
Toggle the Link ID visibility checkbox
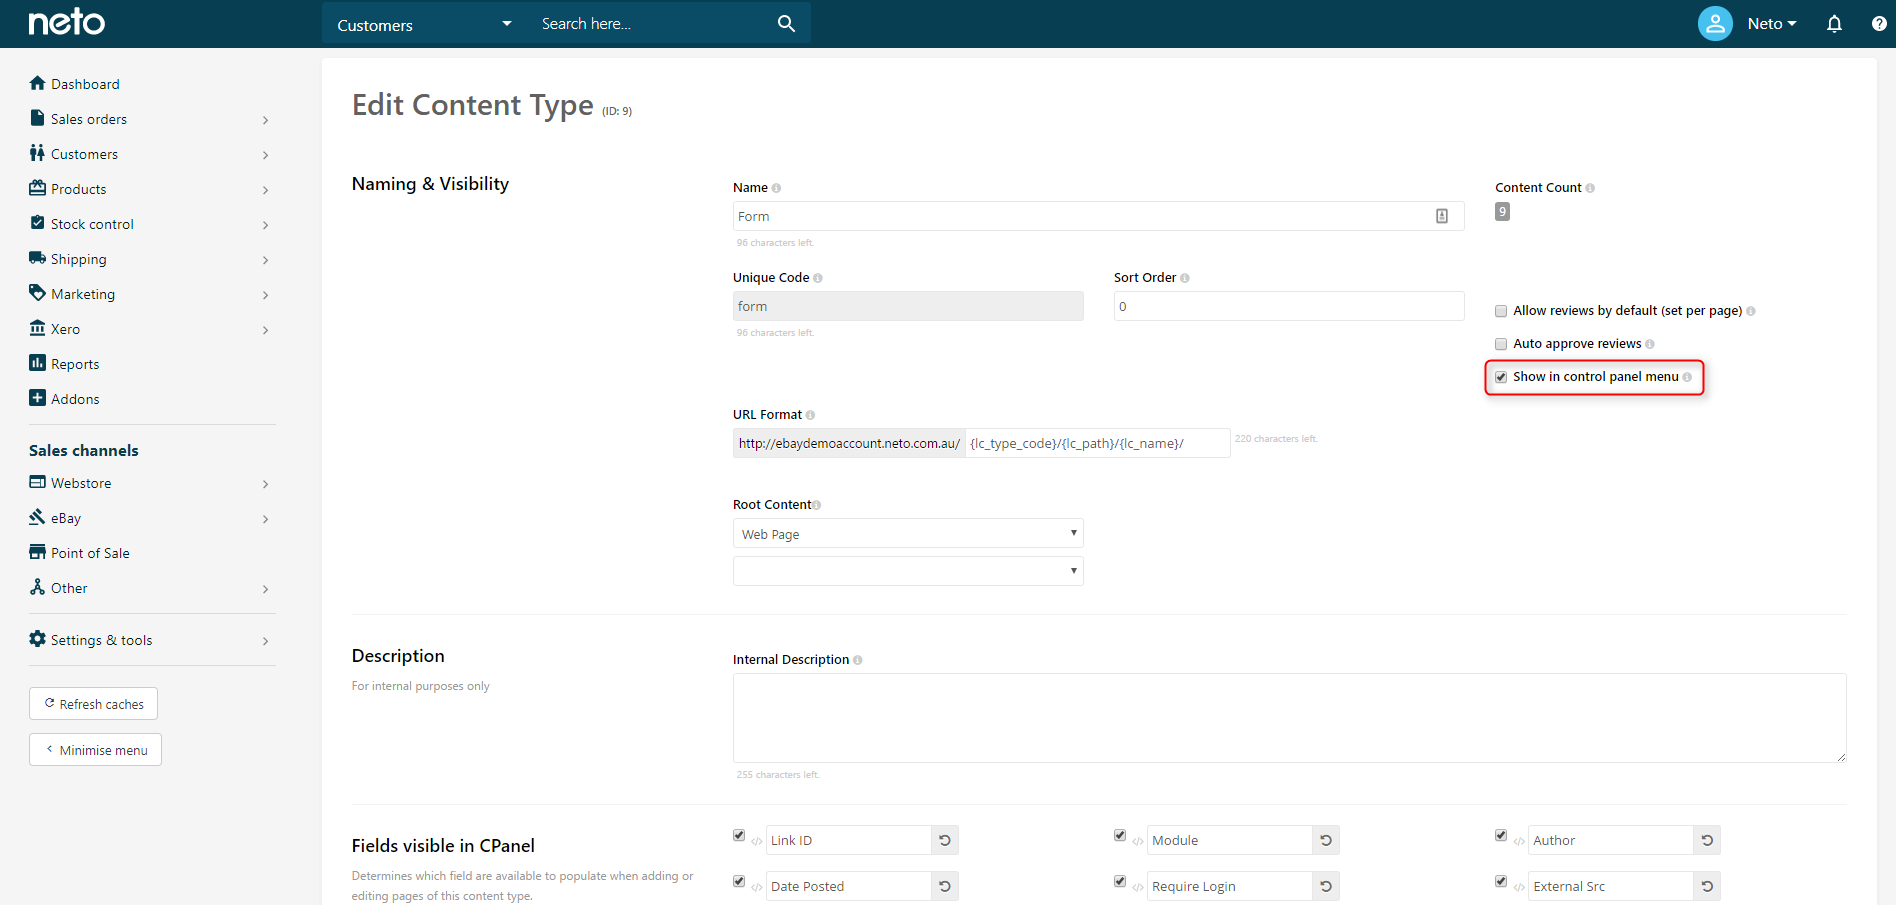click(x=739, y=835)
